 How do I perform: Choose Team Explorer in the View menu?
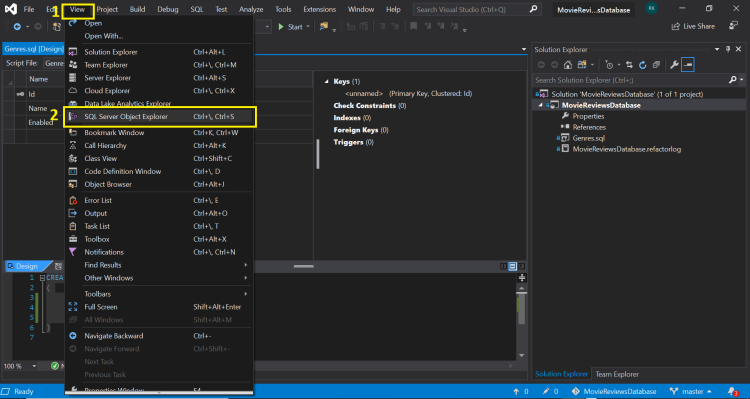pyautogui.click(x=159, y=65)
